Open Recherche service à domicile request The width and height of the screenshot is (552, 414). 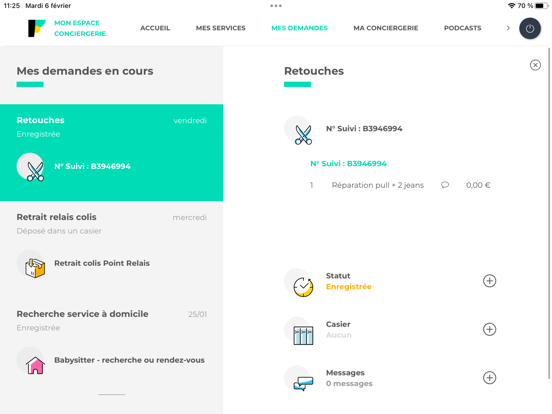[112, 346]
